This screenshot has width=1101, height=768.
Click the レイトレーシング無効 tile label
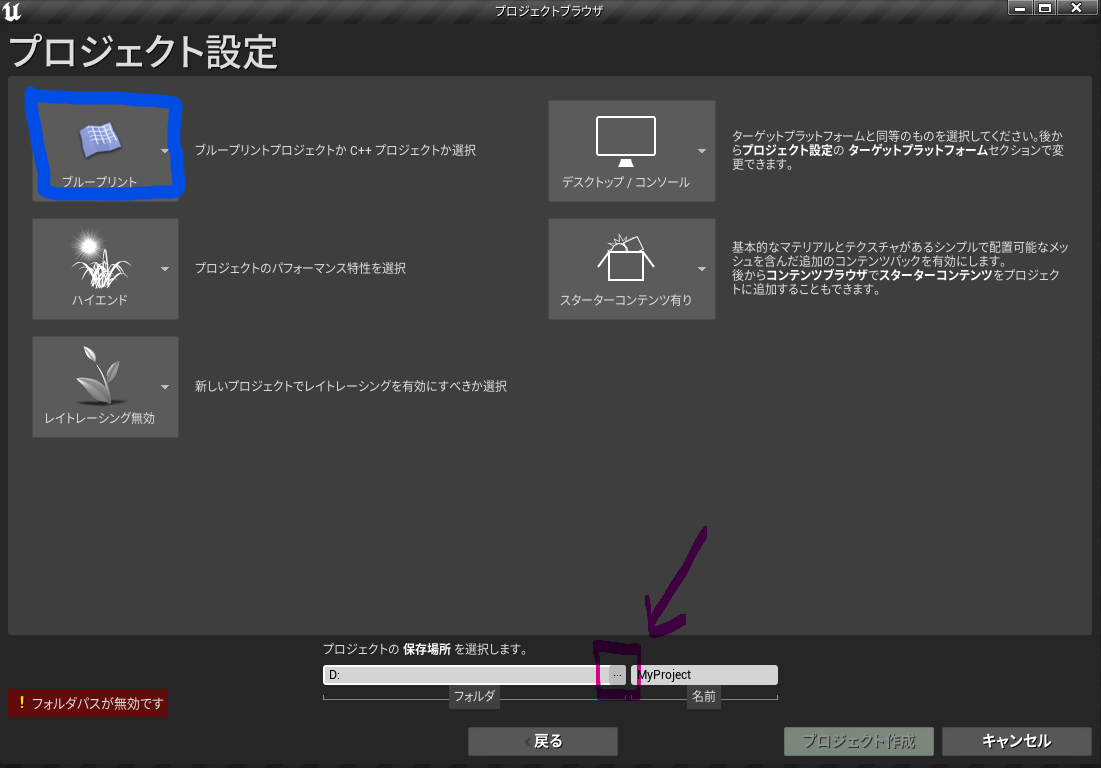pos(99,418)
